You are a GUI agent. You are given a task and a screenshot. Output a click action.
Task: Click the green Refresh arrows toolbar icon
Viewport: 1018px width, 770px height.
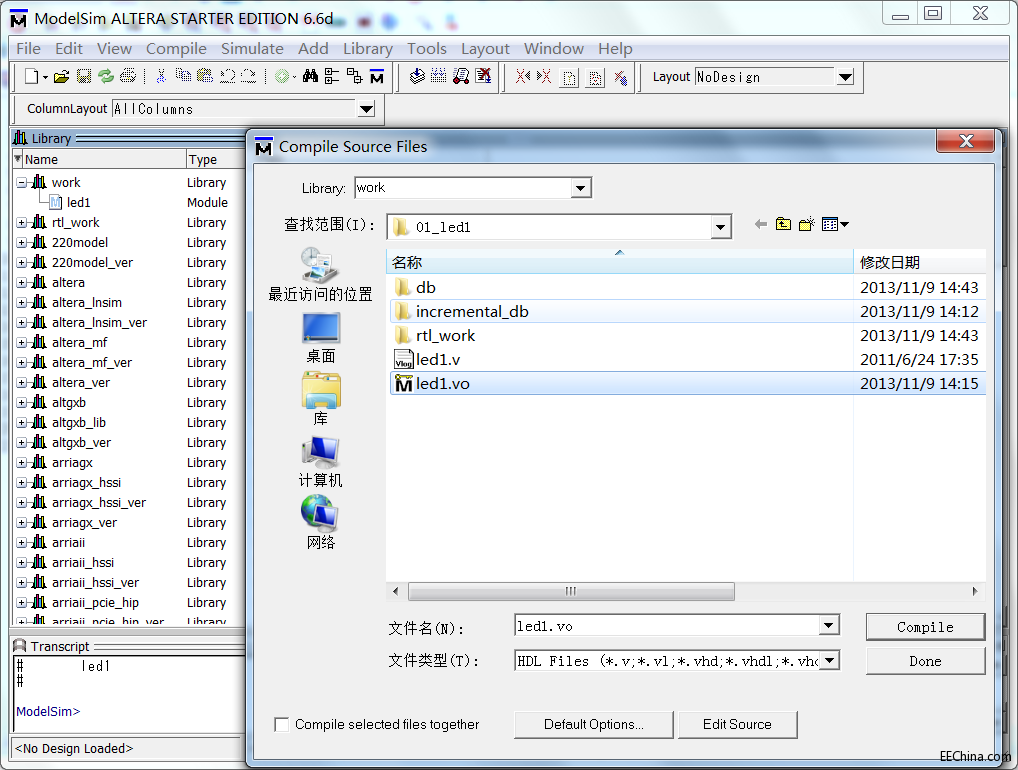pos(105,77)
